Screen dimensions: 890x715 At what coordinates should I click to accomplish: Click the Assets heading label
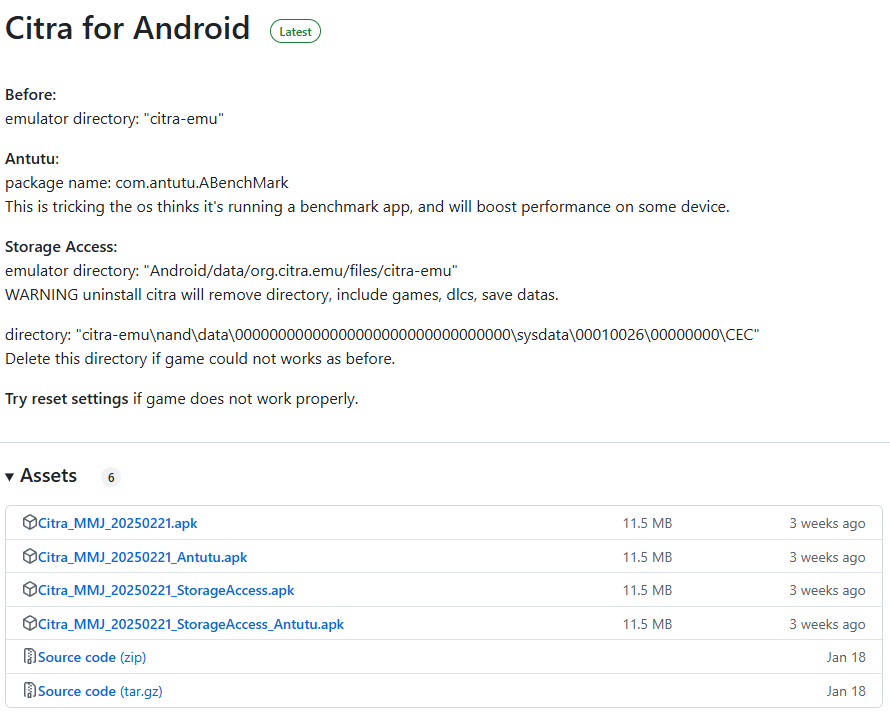point(48,476)
